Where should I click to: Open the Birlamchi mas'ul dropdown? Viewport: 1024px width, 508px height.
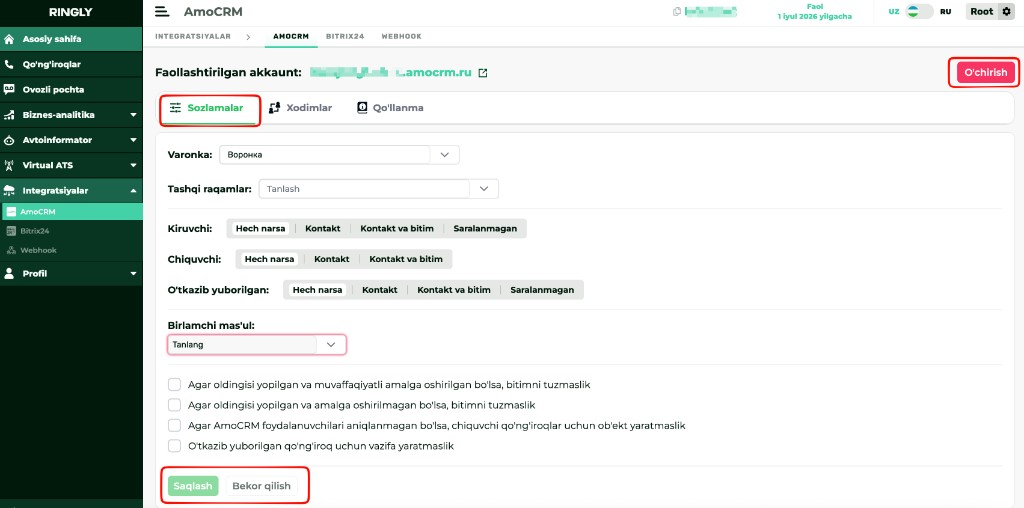click(257, 345)
